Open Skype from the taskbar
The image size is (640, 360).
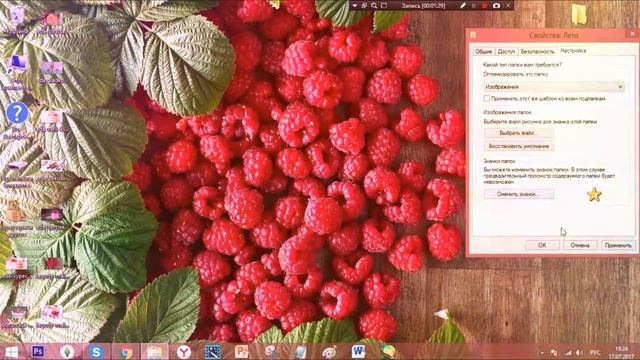(x=96, y=352)
